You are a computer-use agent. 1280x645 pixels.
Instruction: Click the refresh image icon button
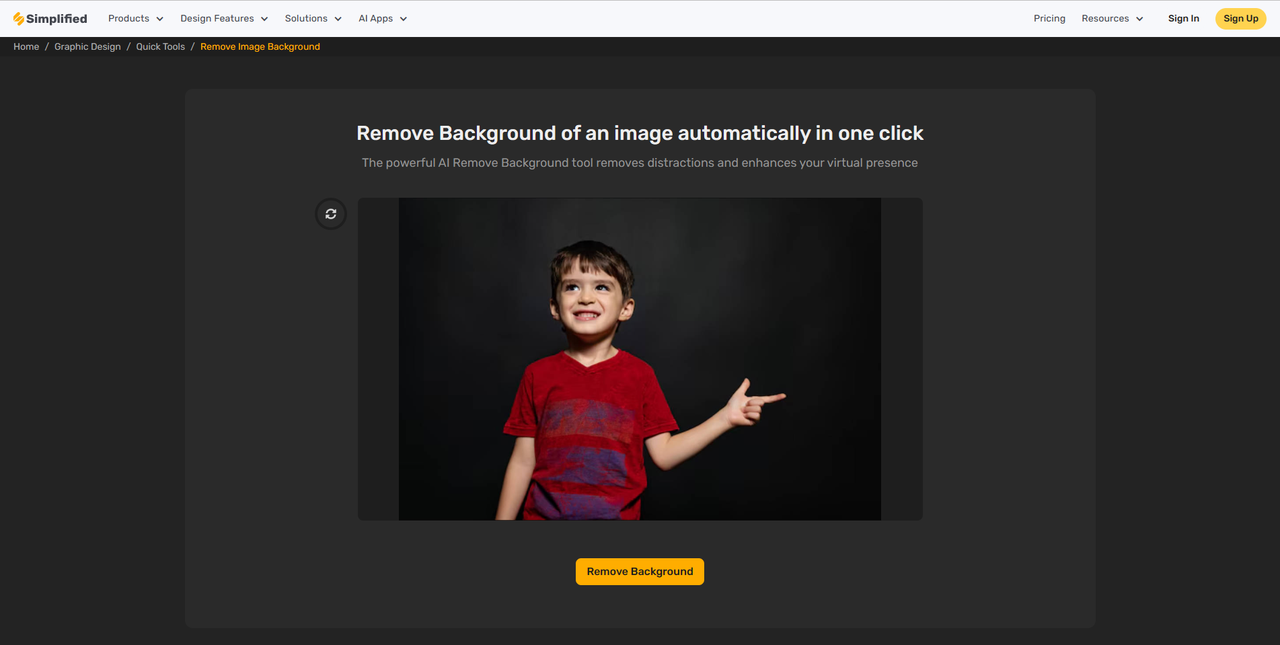(331, 214)
